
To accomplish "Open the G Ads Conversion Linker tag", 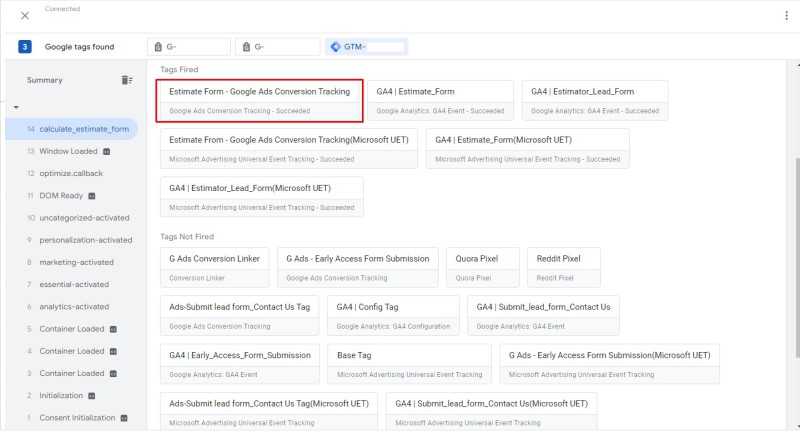I will click(214, 266).
